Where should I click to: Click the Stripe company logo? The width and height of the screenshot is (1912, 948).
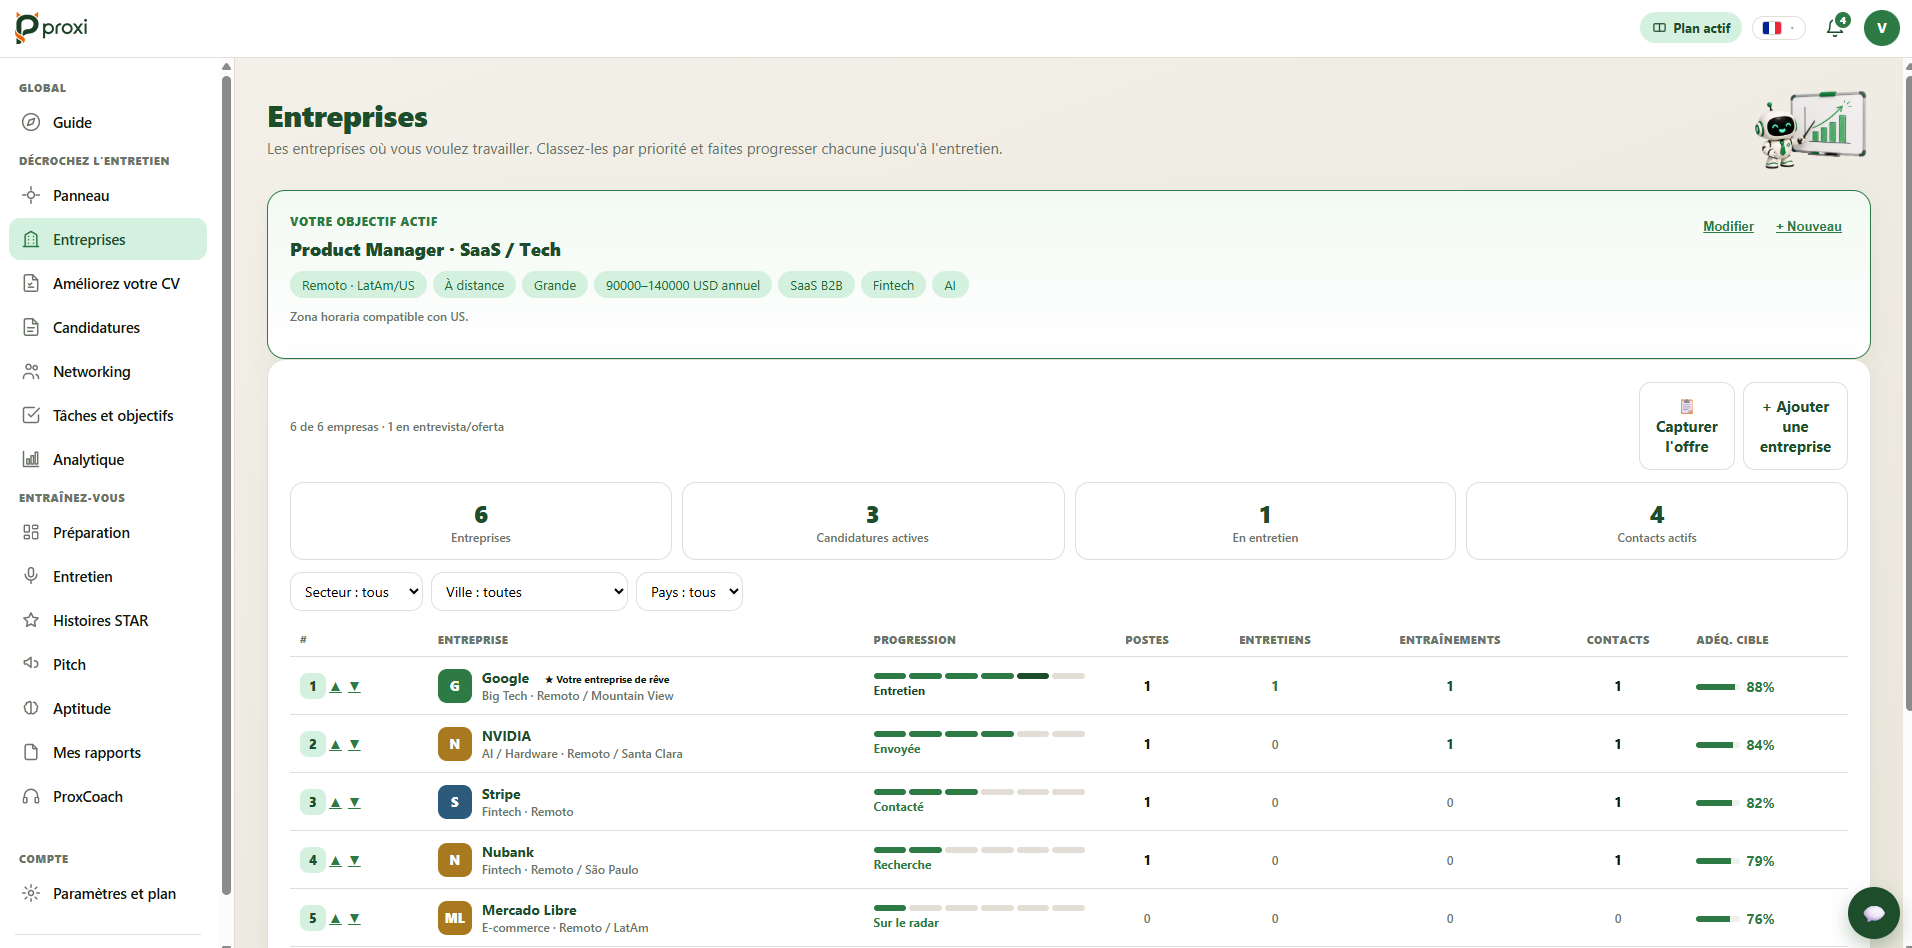[x=455, y=802]
